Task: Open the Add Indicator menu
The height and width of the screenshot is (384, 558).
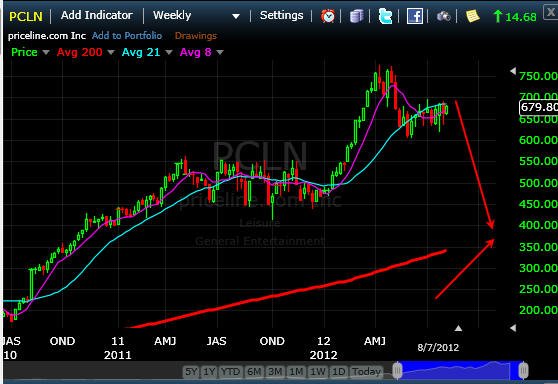Action: tap(96, 15)
